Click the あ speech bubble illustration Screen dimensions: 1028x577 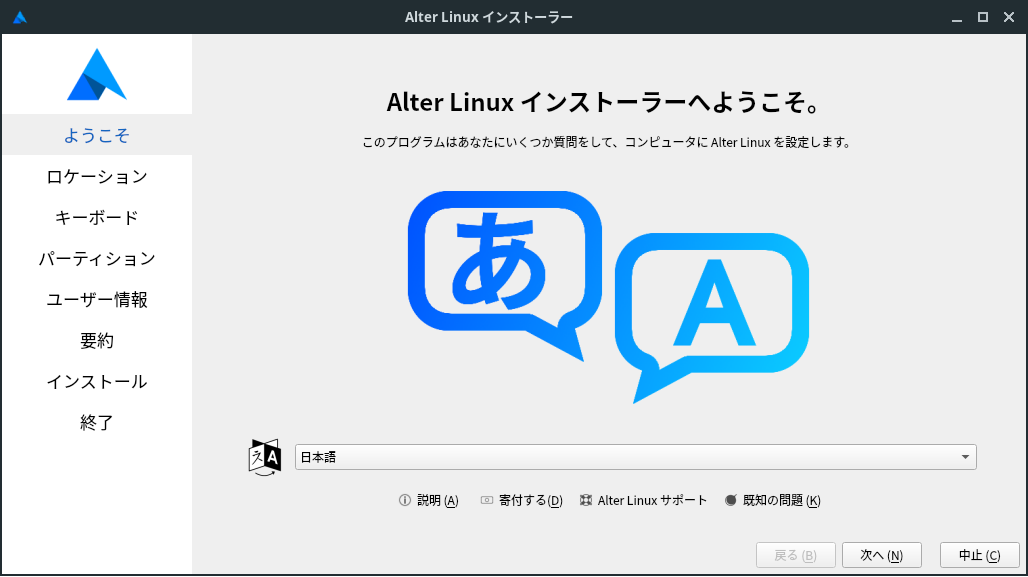coord(504,274)
